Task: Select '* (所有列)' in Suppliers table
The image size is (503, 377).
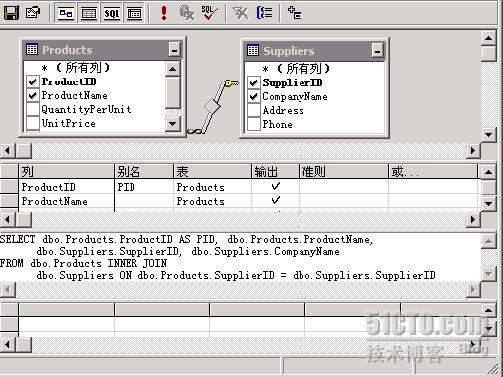Action: point(297,69)
